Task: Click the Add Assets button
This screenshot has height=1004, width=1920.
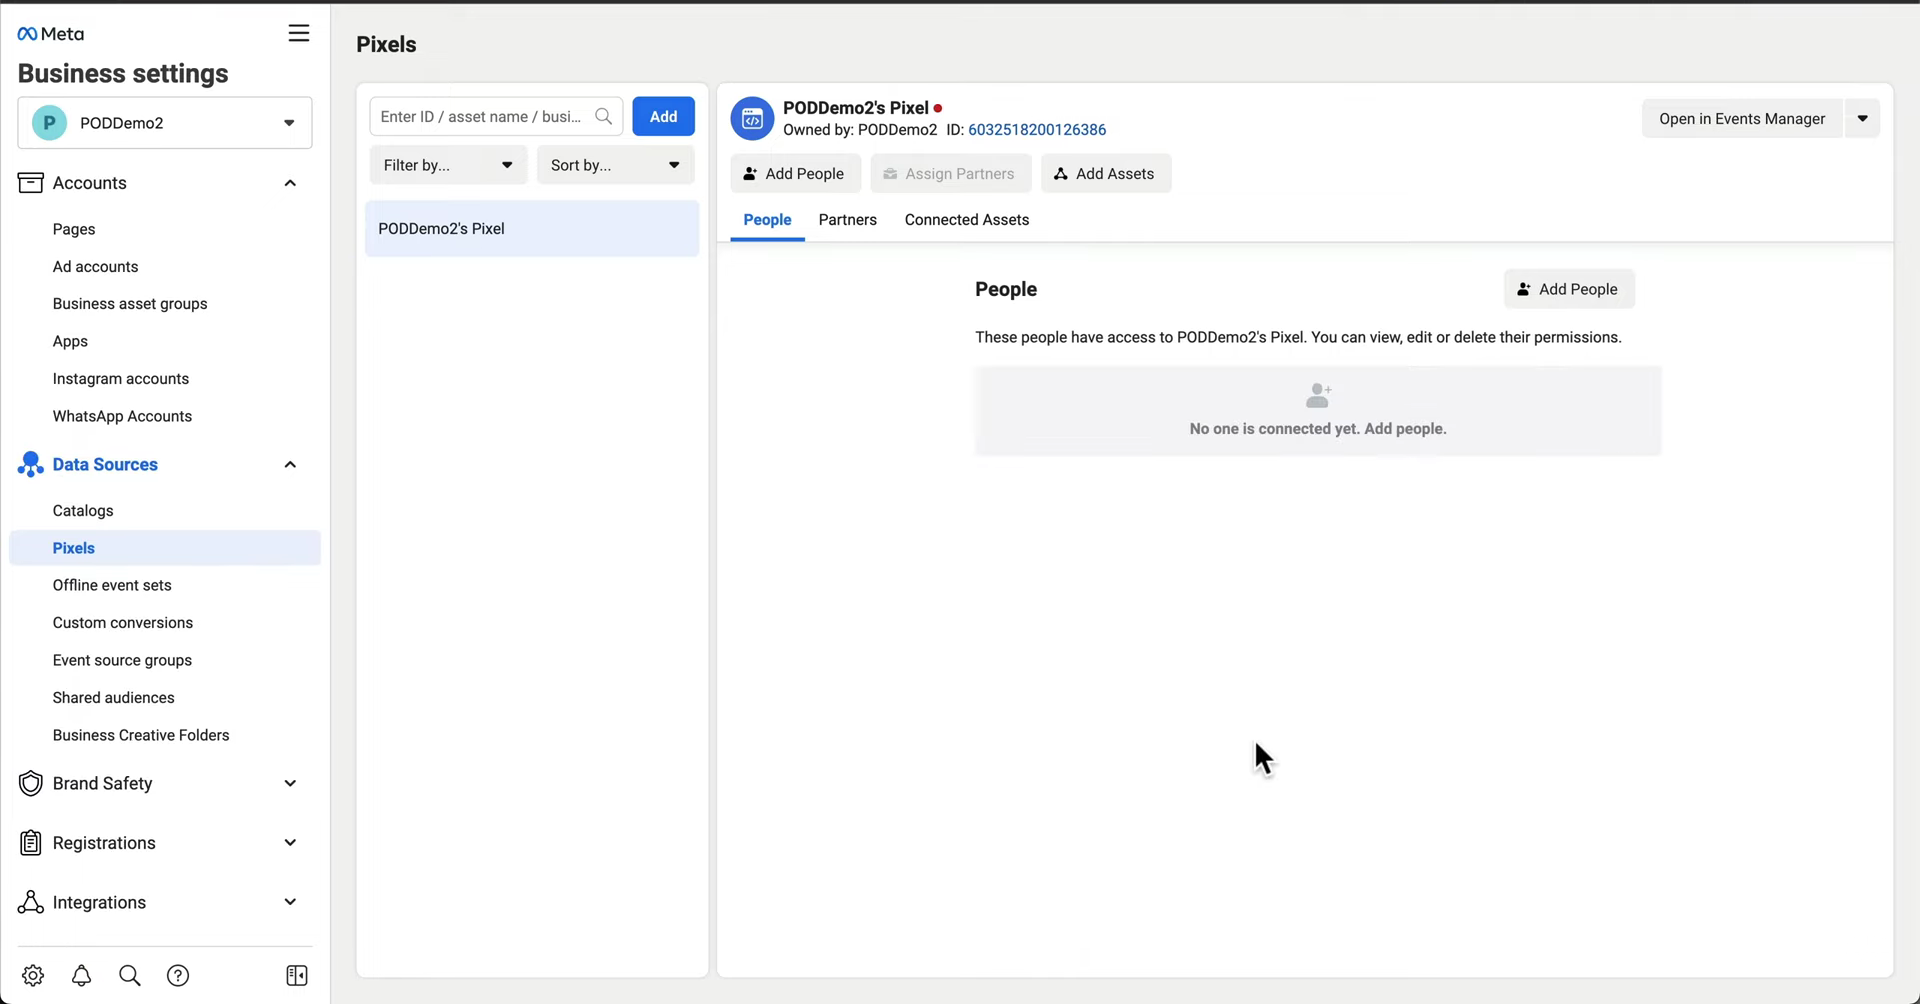Action: (x=1105, y=174)
